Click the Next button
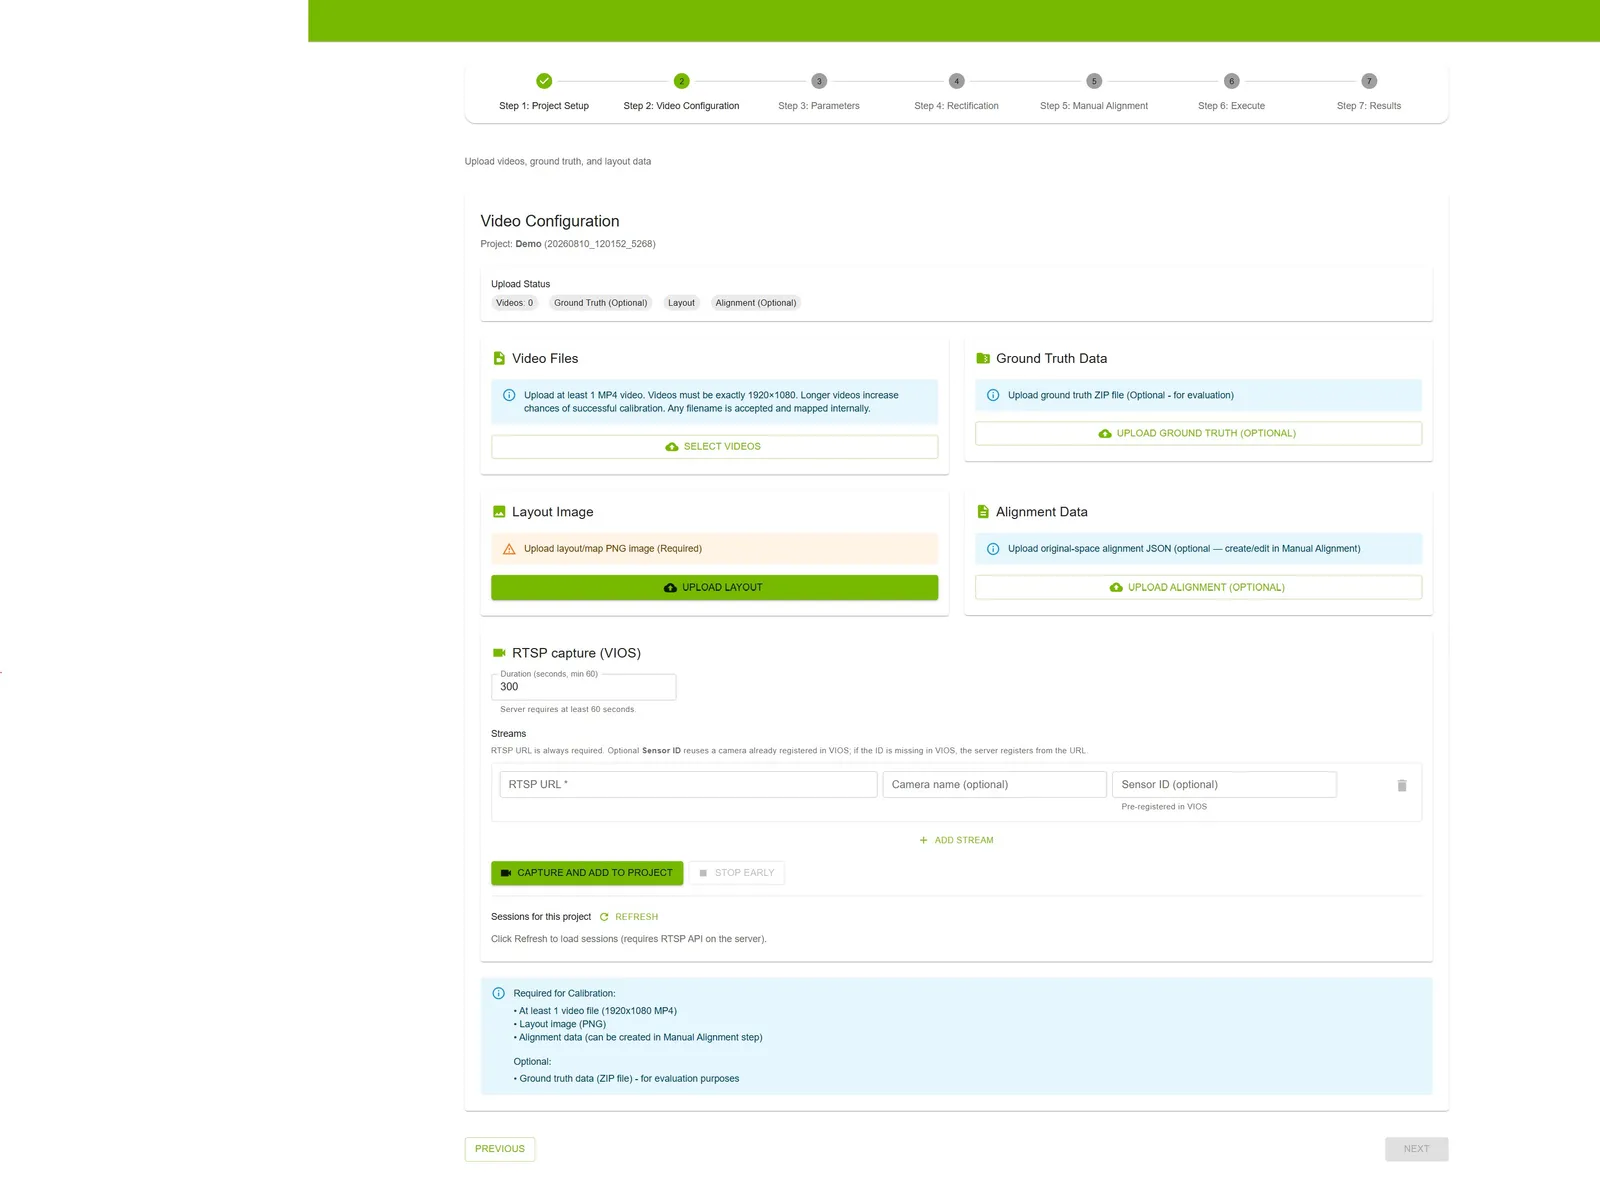 pos(1416,1149)
